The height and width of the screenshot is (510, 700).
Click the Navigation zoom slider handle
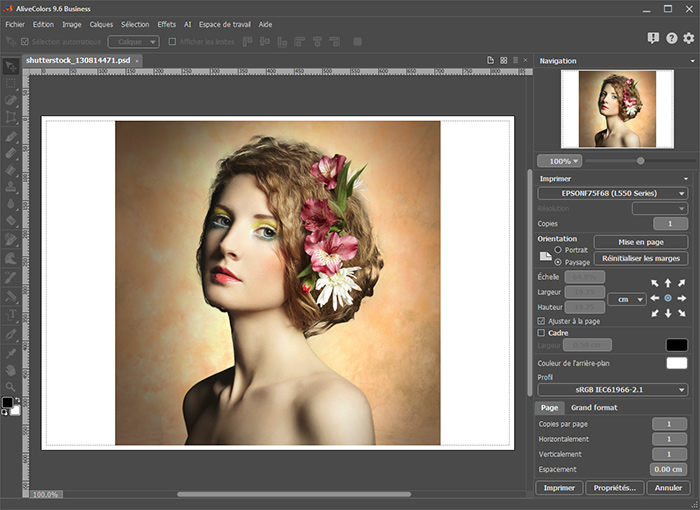click(x=641, y=161)
